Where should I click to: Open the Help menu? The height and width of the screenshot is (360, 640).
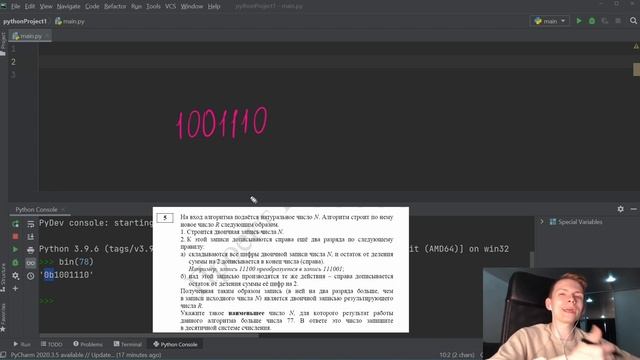coord(214,6)
